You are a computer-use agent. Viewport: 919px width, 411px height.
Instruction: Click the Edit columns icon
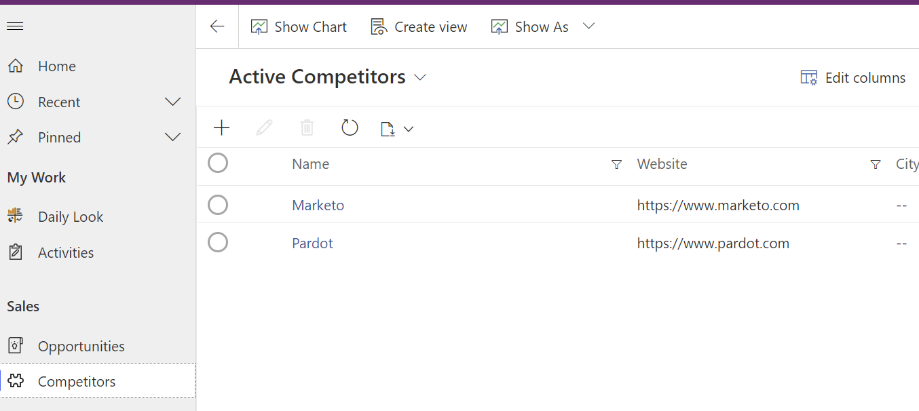tap(809, 77)
